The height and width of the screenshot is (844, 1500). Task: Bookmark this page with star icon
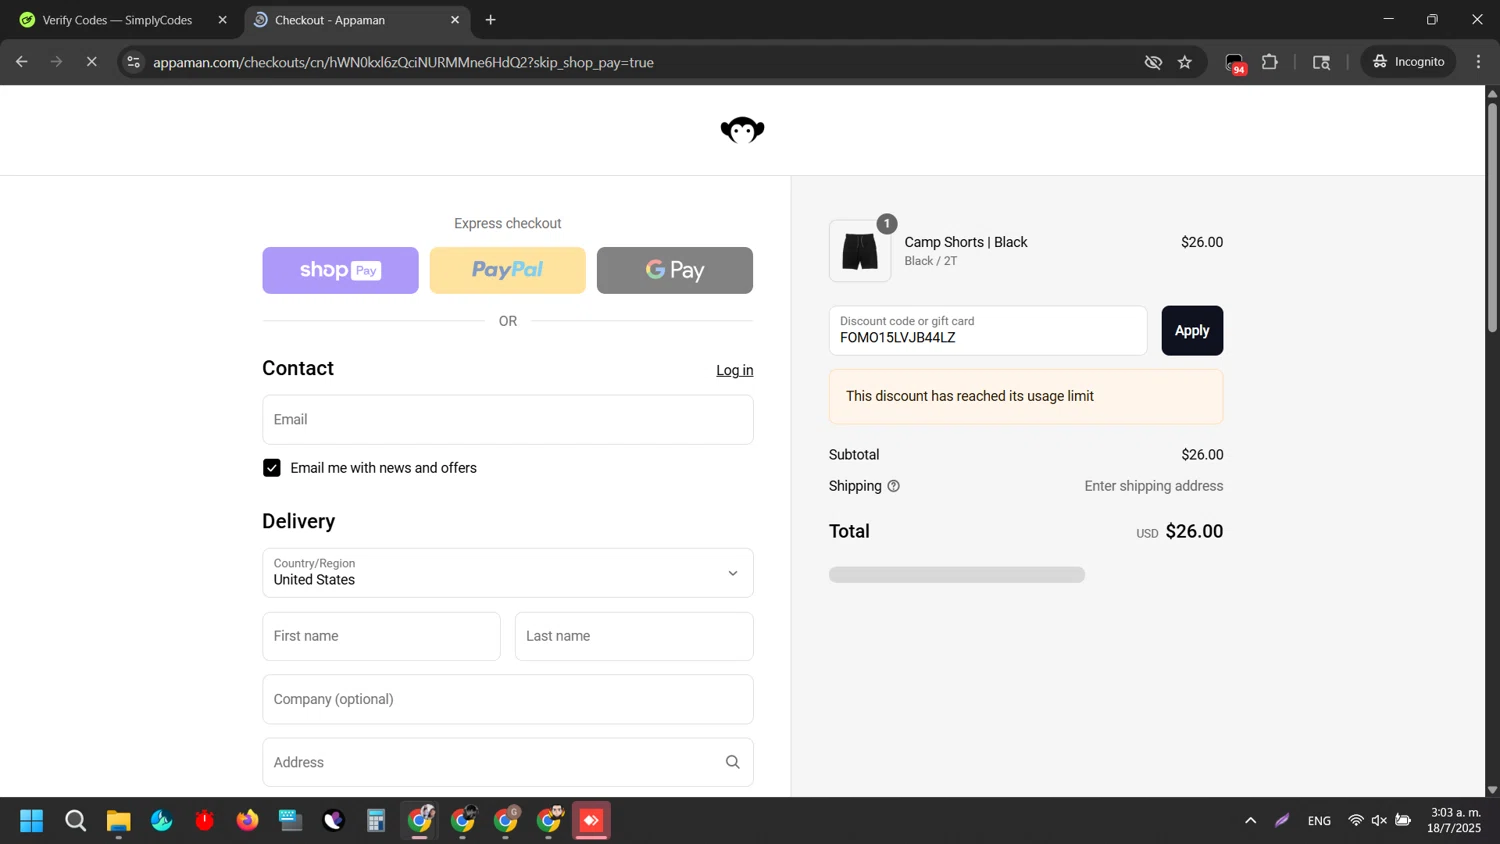tap(1185, 62)
